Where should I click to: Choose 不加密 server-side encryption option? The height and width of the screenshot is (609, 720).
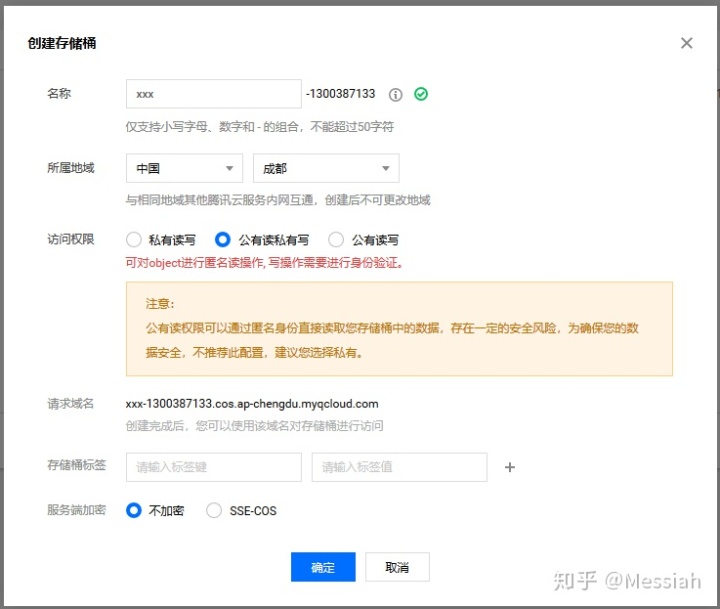134,510
